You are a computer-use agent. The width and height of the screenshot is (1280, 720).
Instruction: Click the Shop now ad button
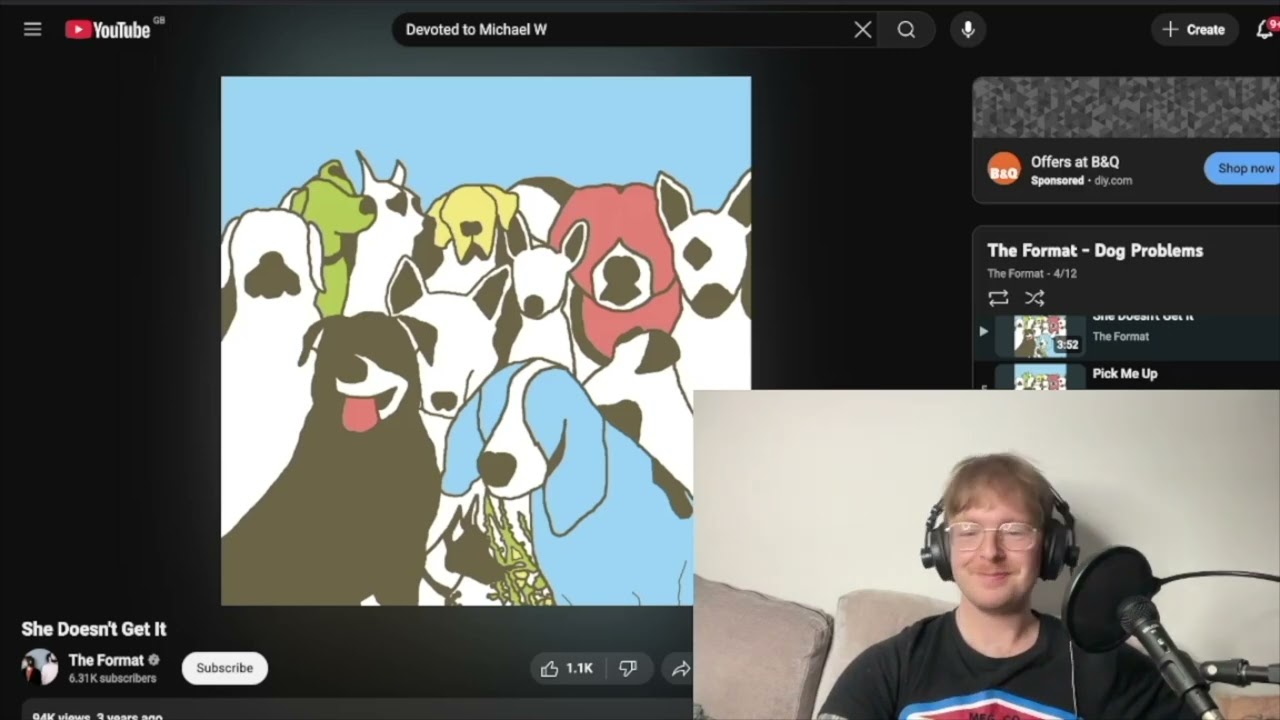pos(1243,168)
